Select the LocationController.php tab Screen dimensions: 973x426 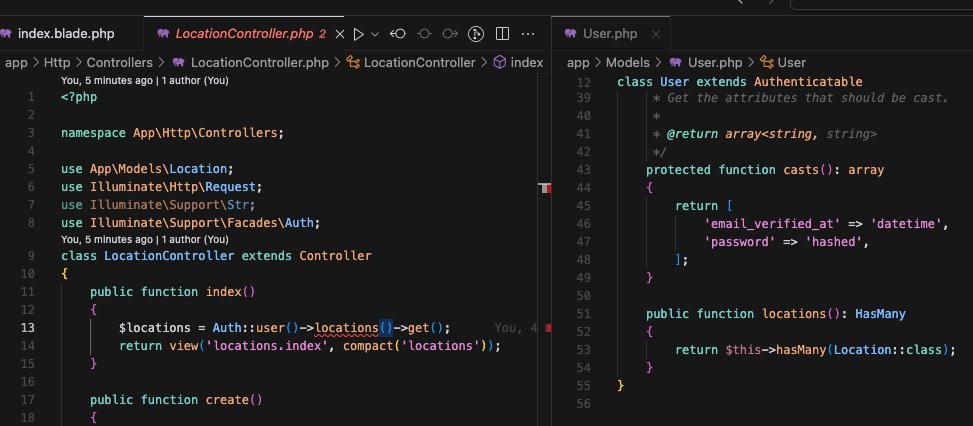point(243,34)
